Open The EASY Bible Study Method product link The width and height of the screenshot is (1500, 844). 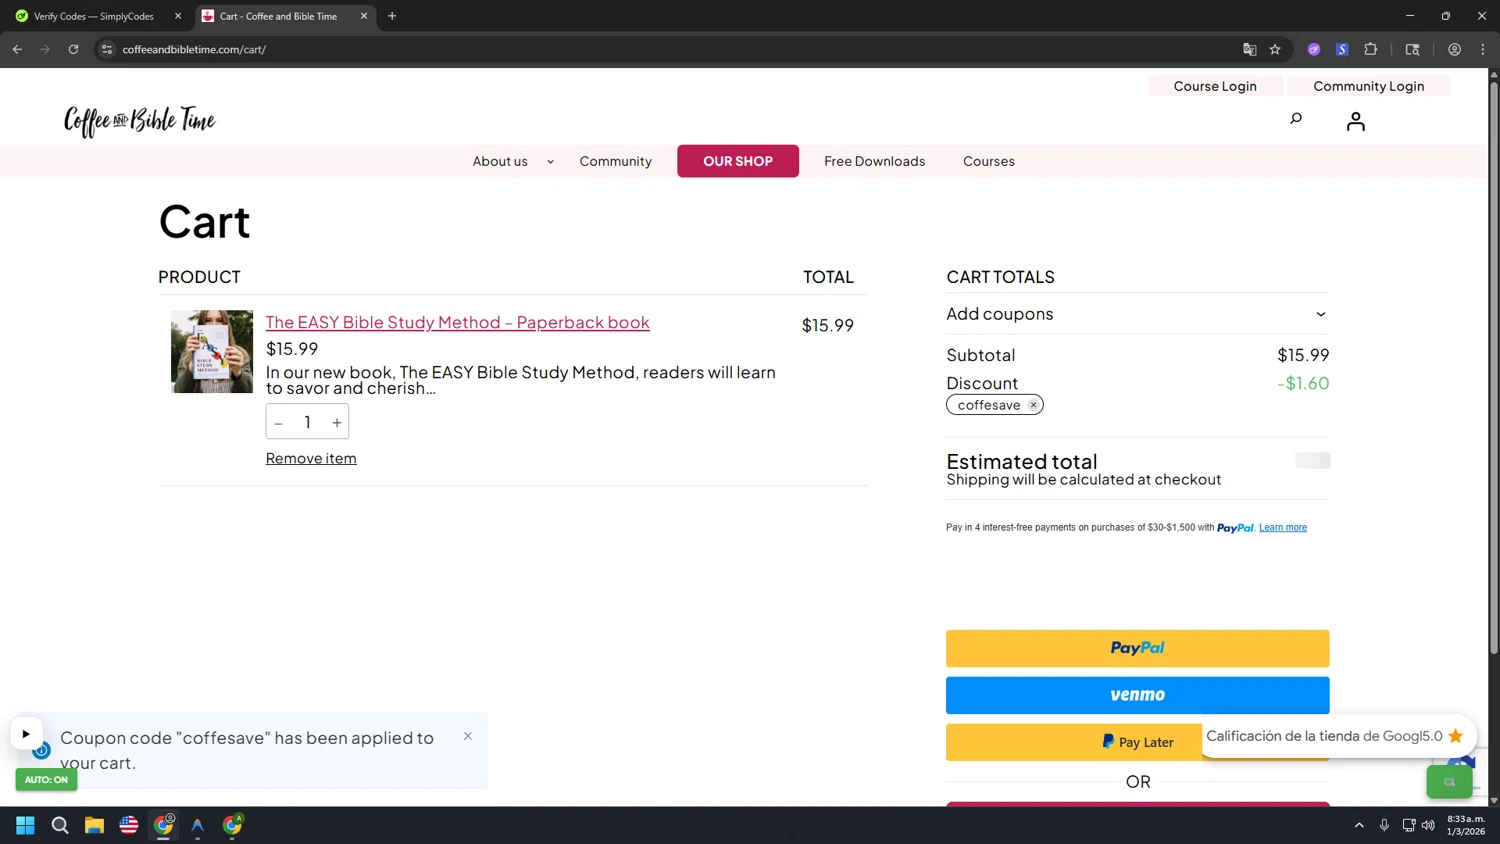457,322
